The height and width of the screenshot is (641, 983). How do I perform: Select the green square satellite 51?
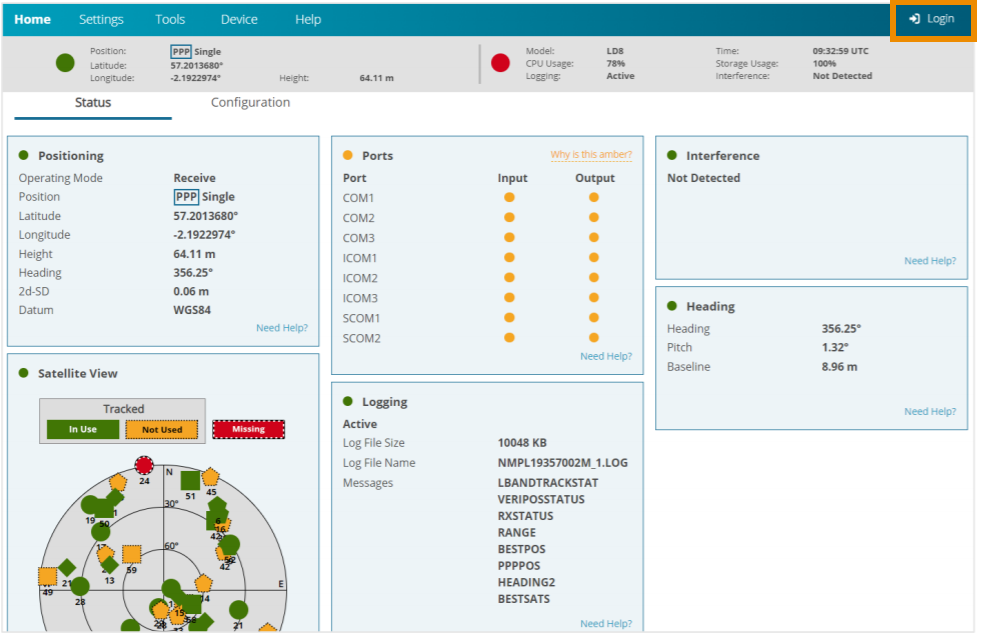pos(190,480)
